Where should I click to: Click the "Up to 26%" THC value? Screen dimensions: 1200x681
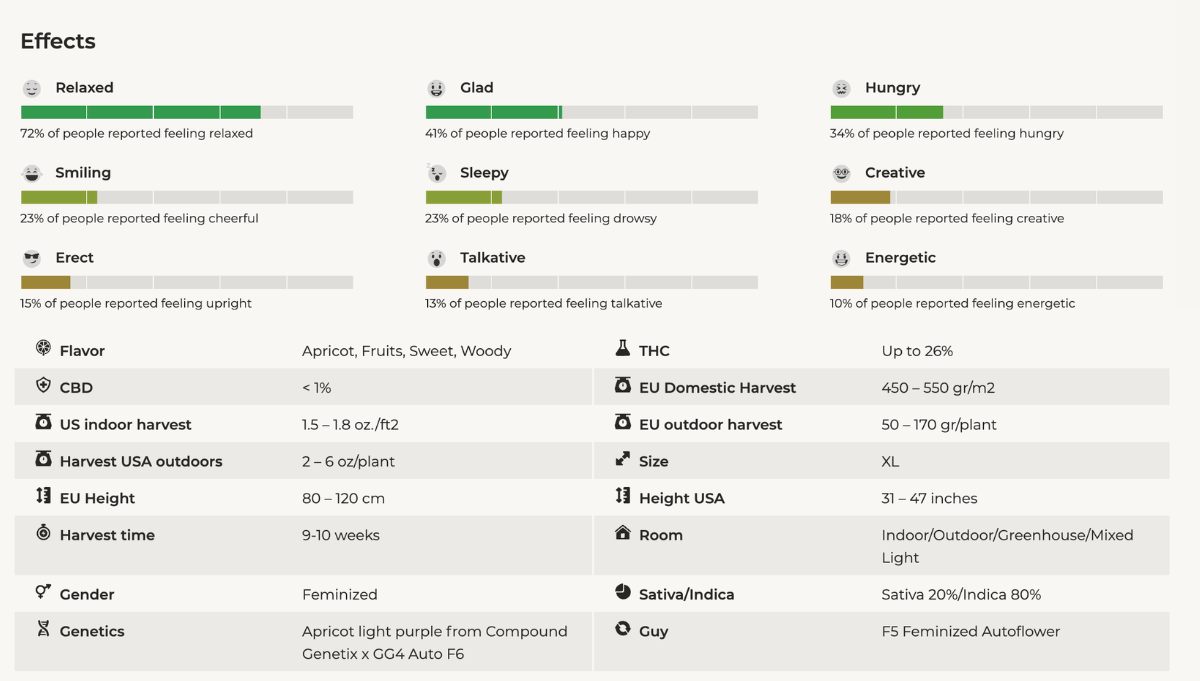[917, 351]
